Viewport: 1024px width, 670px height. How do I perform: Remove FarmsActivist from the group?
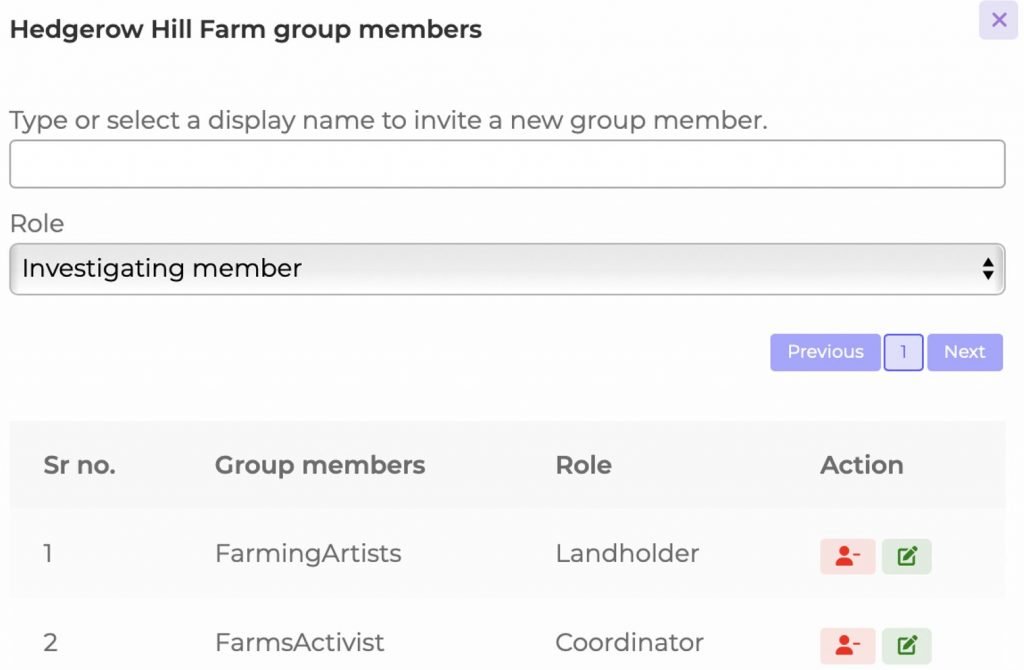click(847, 645)
